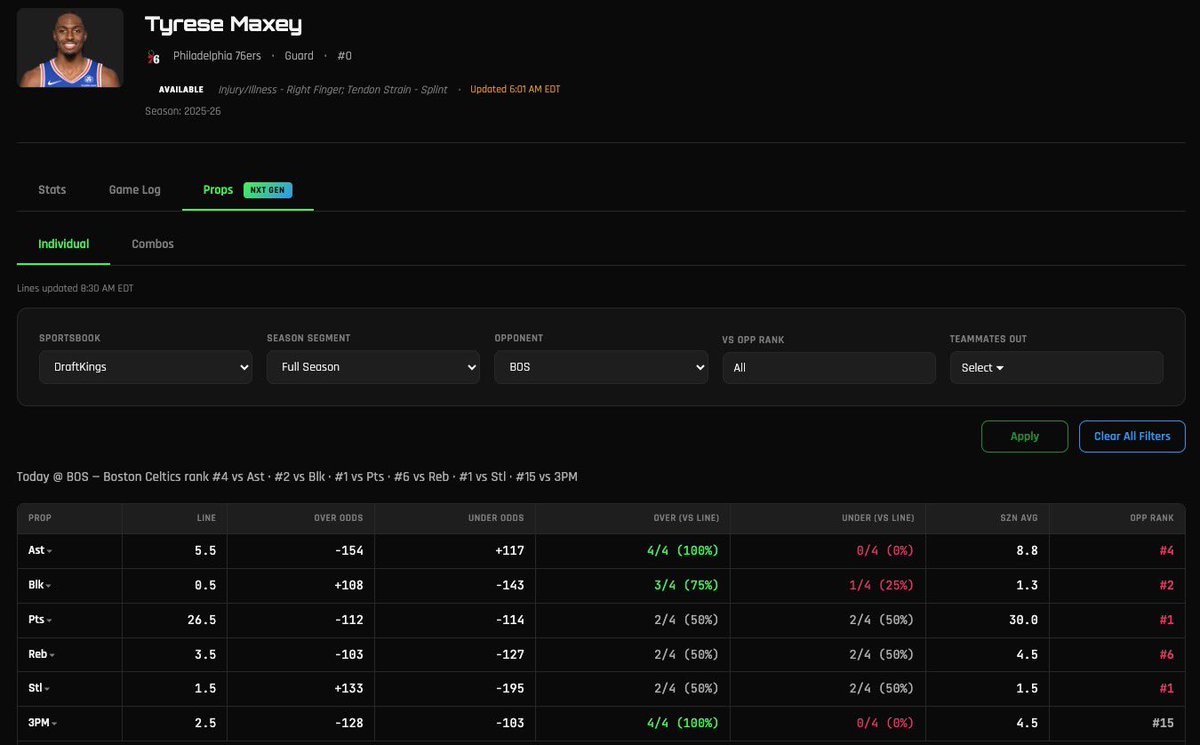Image resolution: width=1200 pixels, height=745 pixels.
Task: Click the 3PM over odds -128
Action: tap(348, 723)
